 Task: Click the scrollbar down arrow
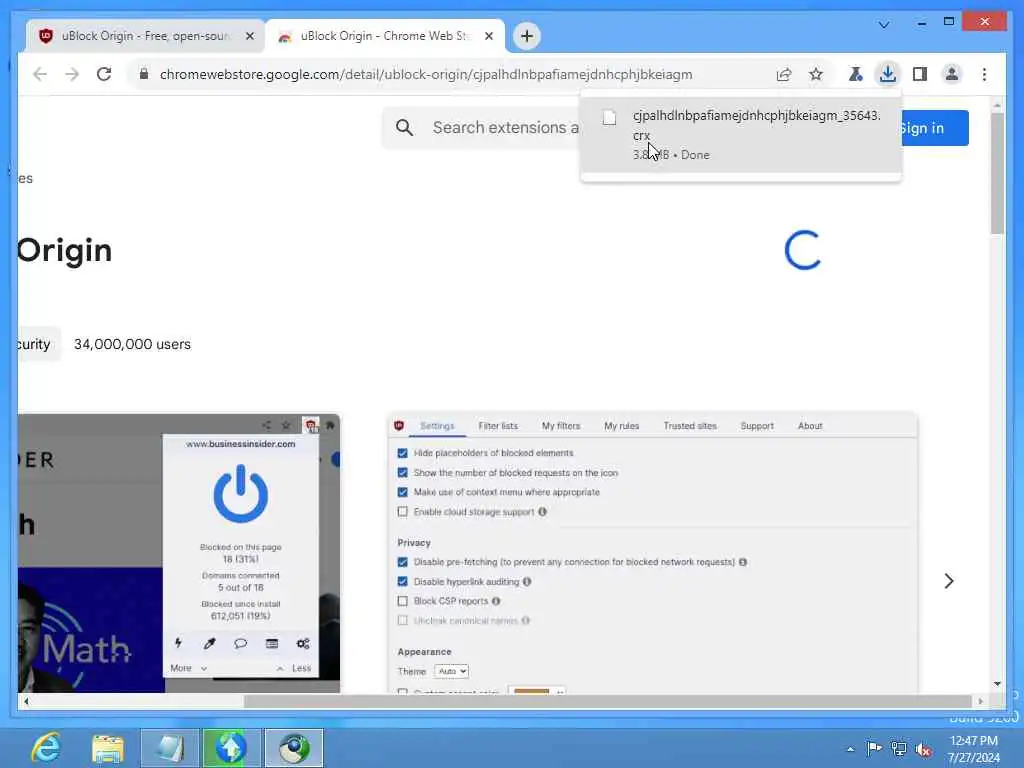(x=997, y=684)
